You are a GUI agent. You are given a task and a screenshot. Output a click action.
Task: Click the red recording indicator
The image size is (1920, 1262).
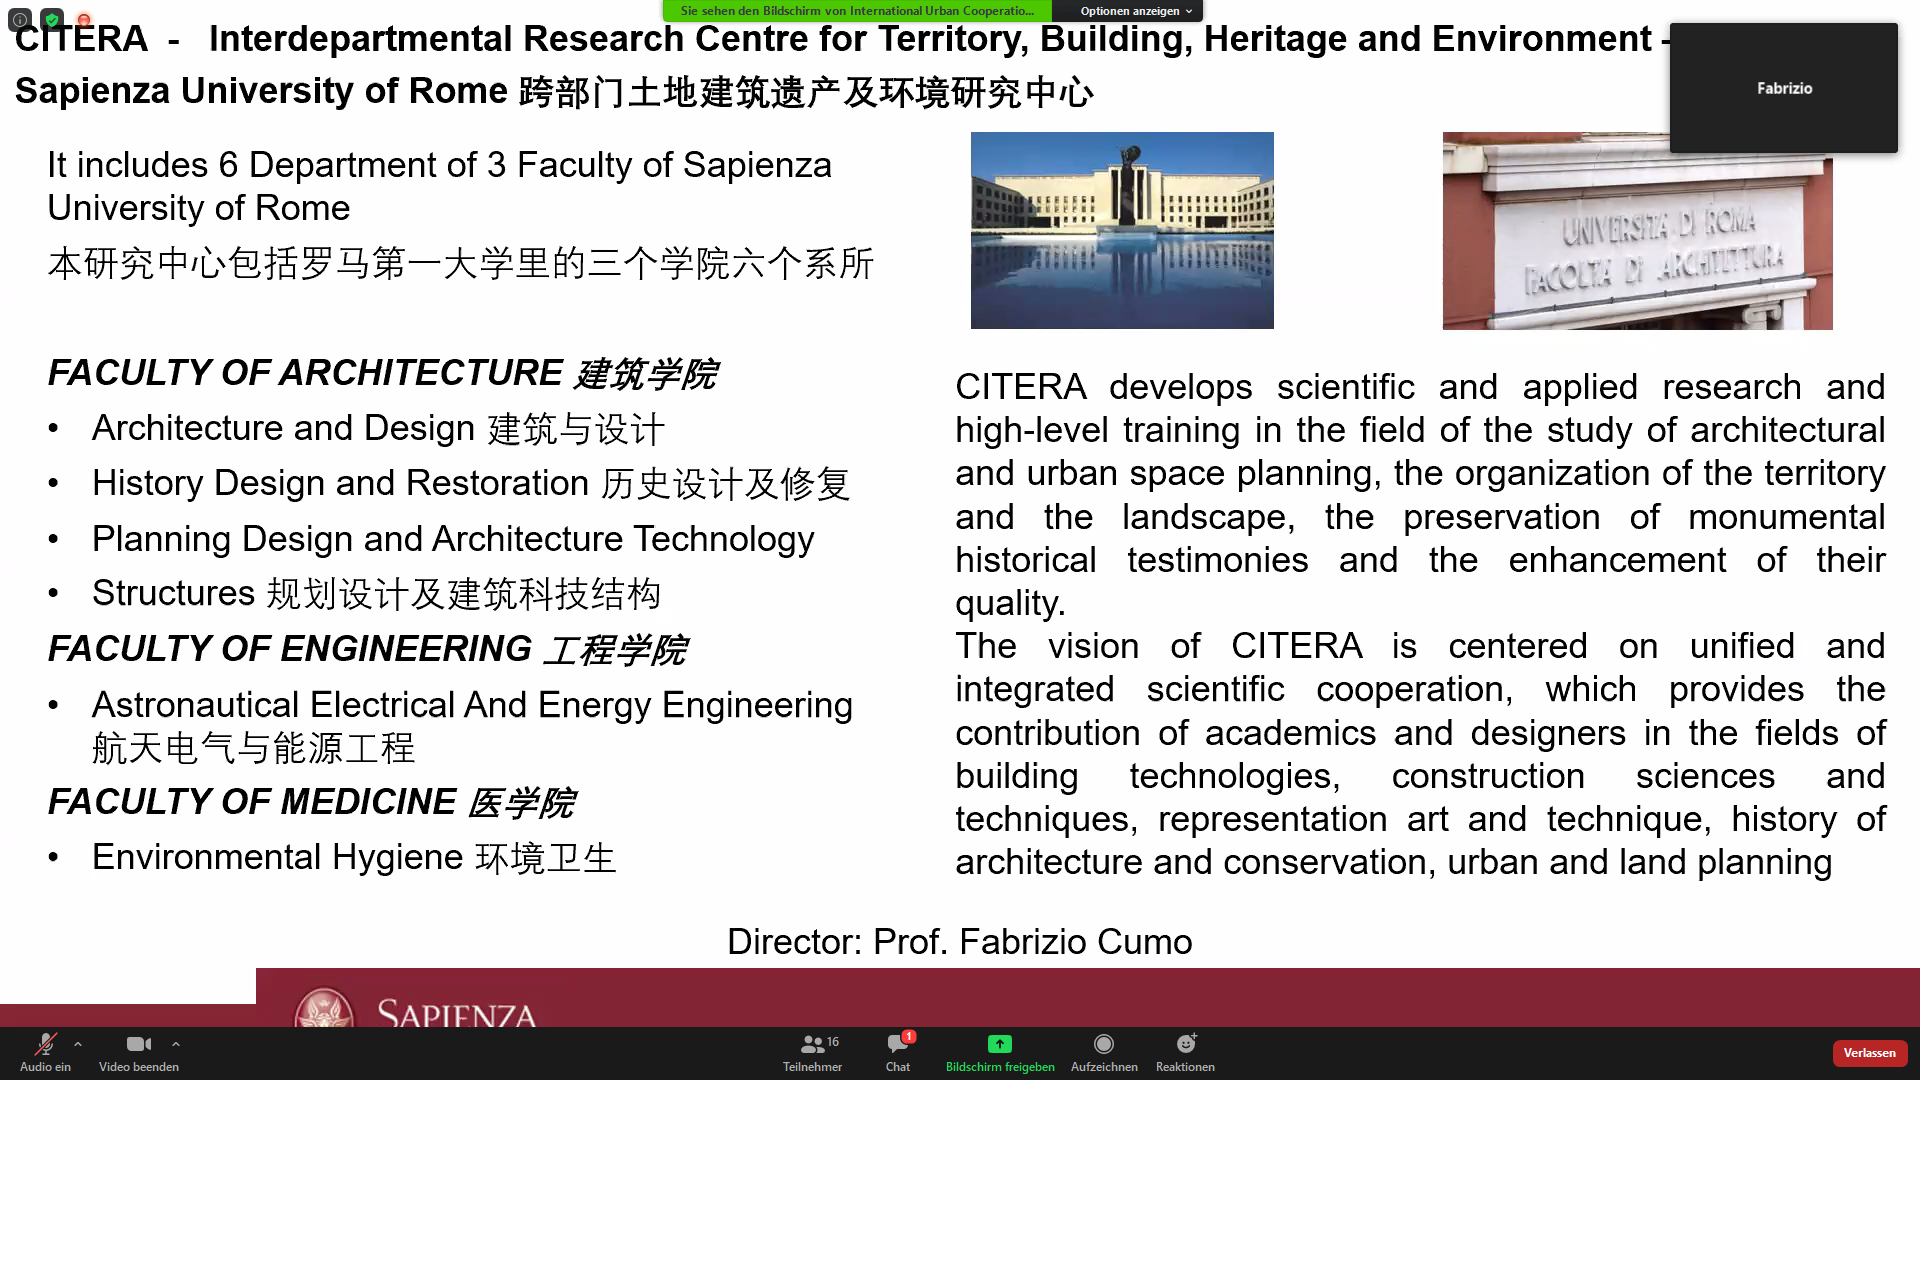84,20
